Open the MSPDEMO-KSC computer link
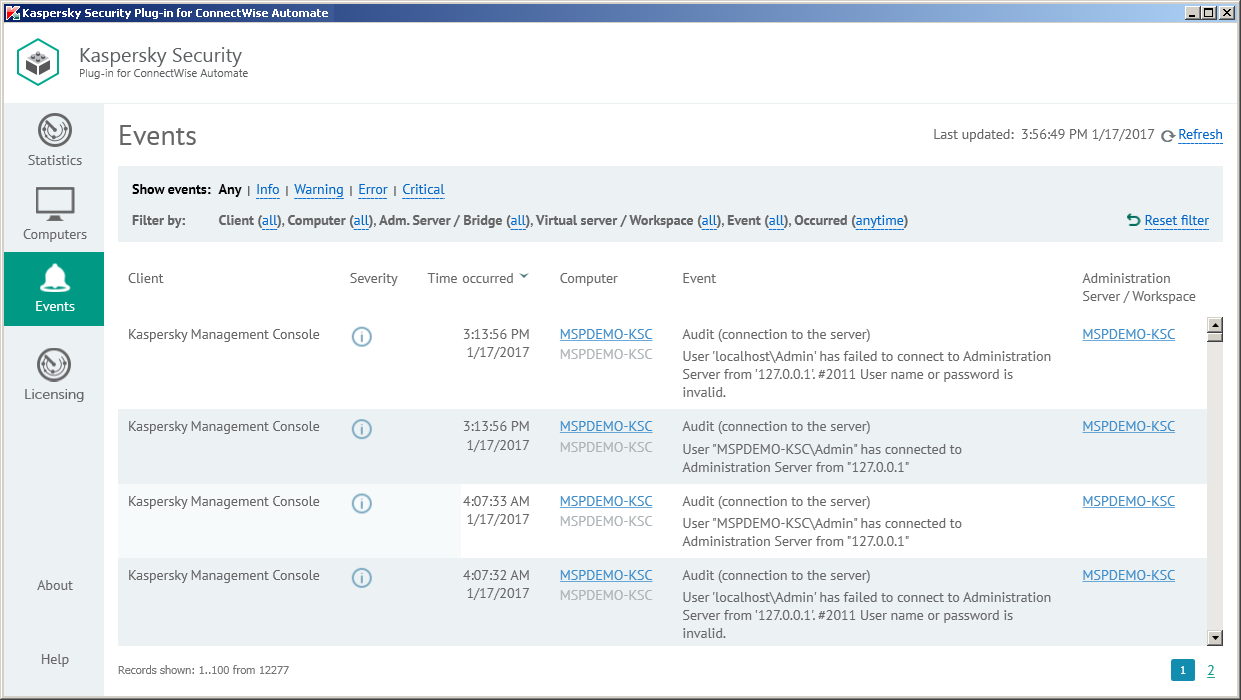Screen dimensions: 1241x700 pos(605,334)
